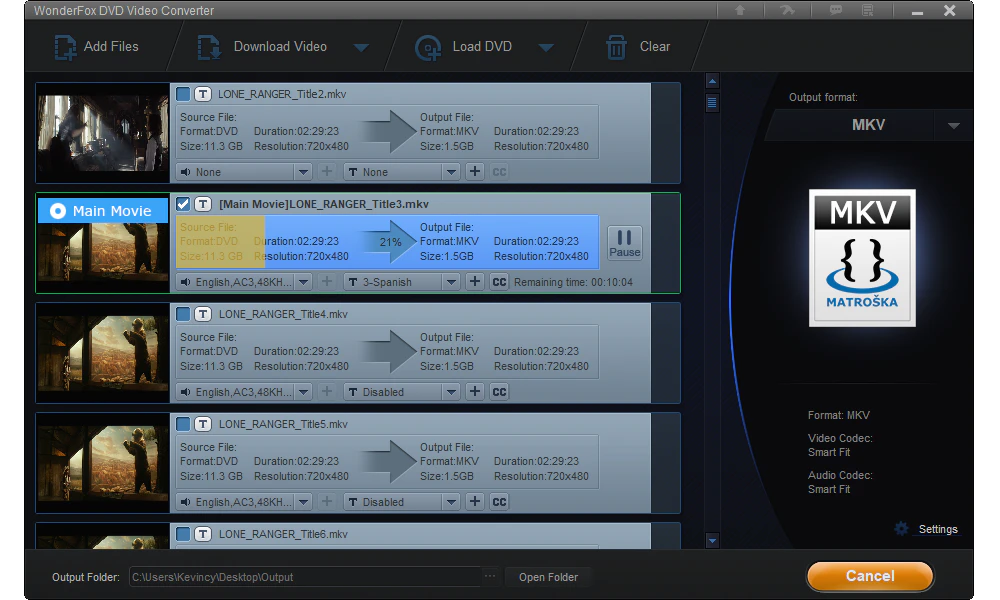The width and height of the screenshot is (1000, 600).
Task: Click the CC closed caption icon for Title5
Action: coord(499,502)
